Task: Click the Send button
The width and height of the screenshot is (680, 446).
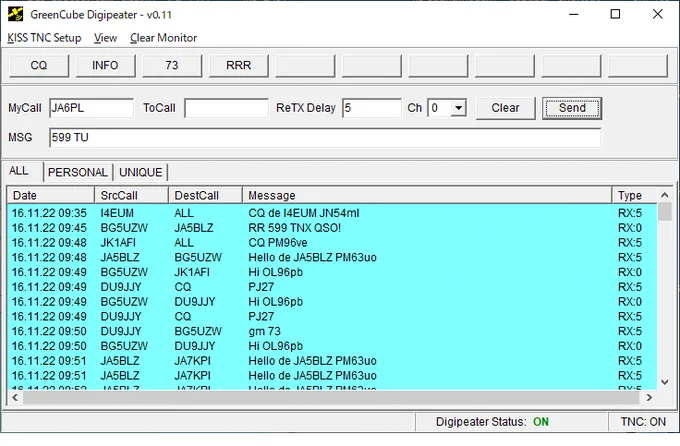Action: click(572, 108)
